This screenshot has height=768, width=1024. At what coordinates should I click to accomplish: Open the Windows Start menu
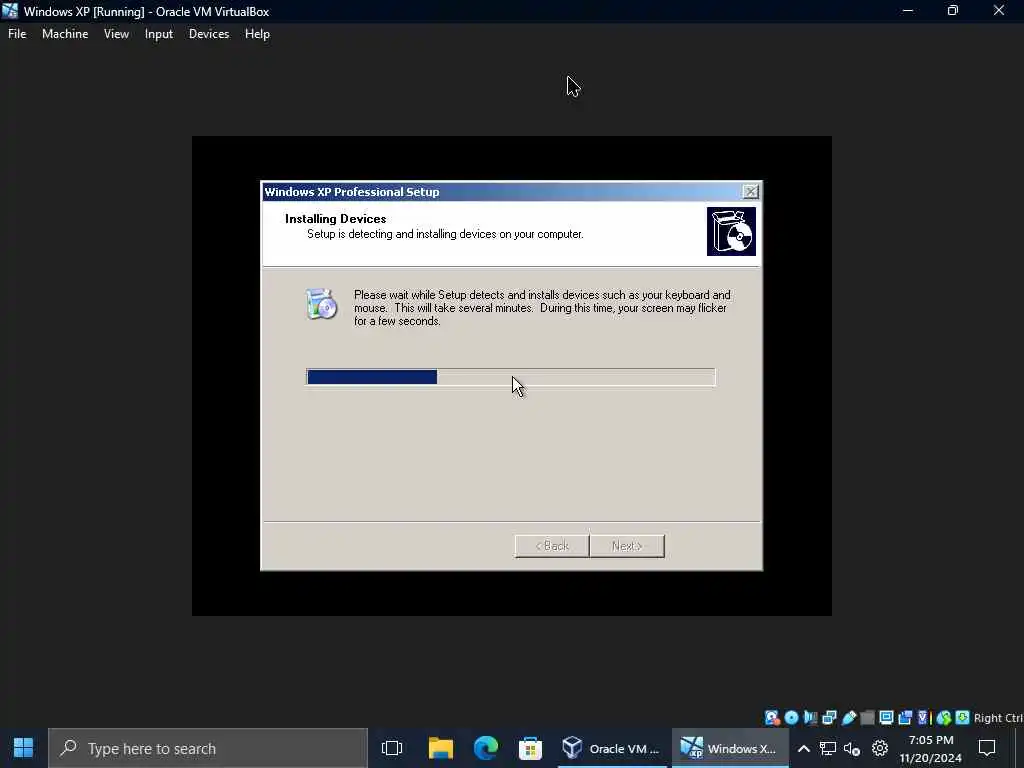coord(24,748)
